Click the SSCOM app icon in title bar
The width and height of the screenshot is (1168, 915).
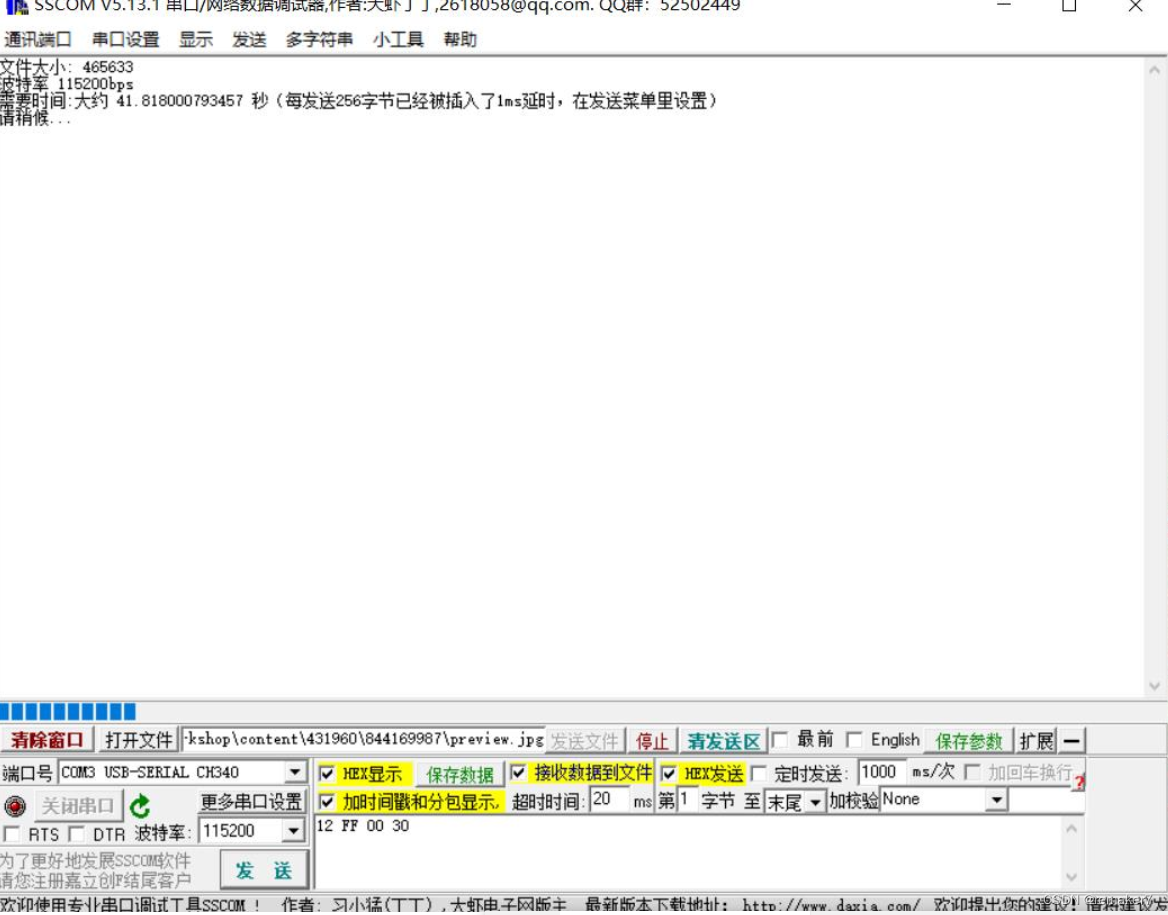15,7
